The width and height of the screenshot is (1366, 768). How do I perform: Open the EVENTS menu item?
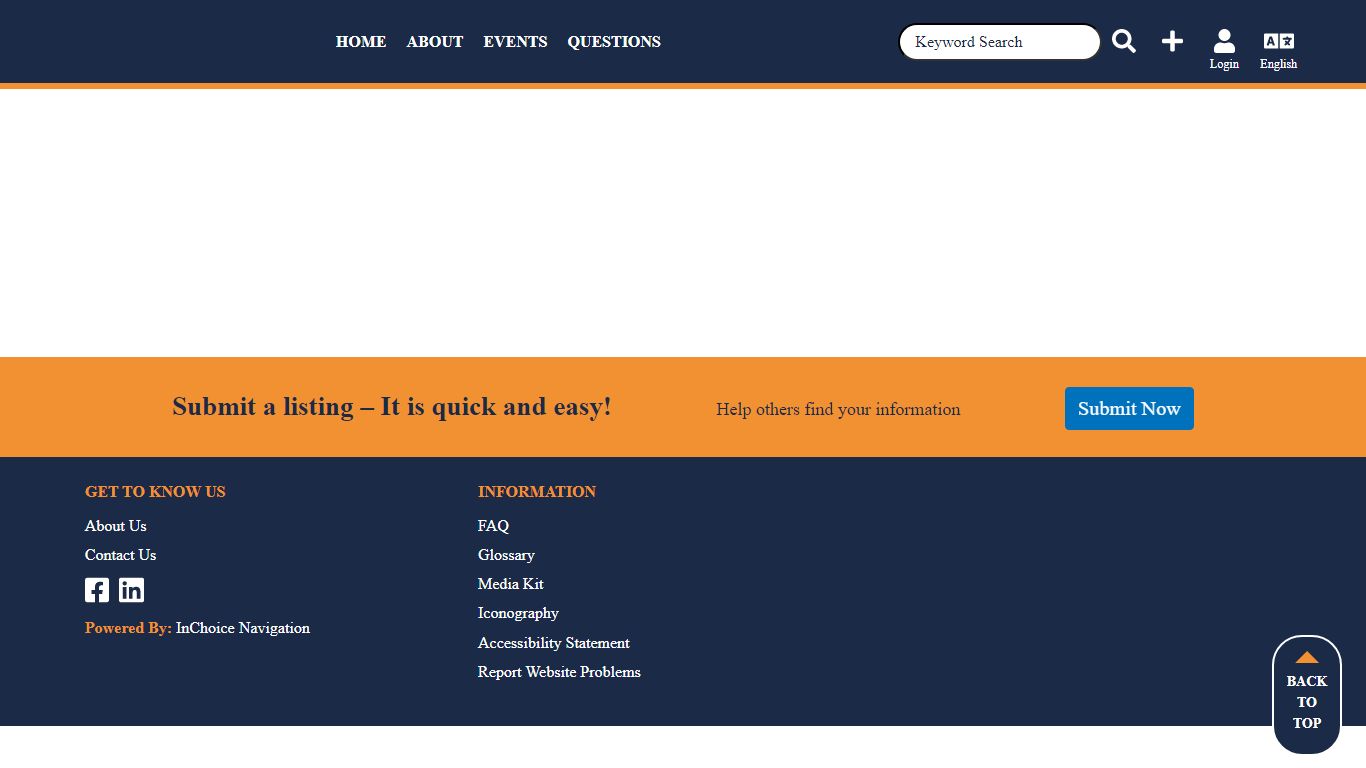(x=515, y=42)
